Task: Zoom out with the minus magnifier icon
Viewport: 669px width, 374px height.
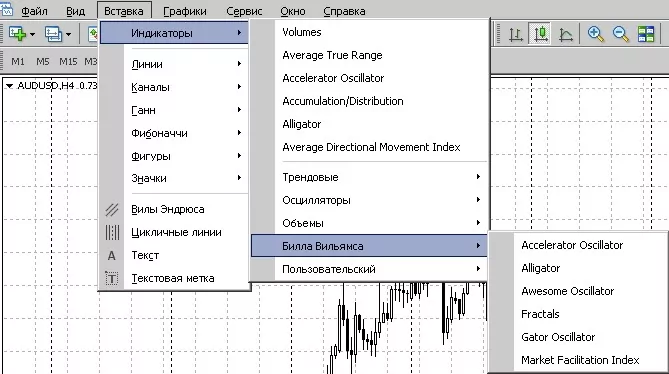Action: point(620,34)
